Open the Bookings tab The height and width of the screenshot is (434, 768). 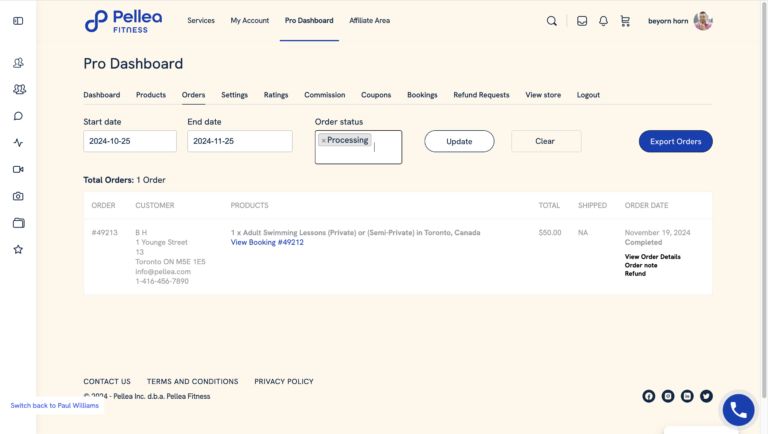422,95
